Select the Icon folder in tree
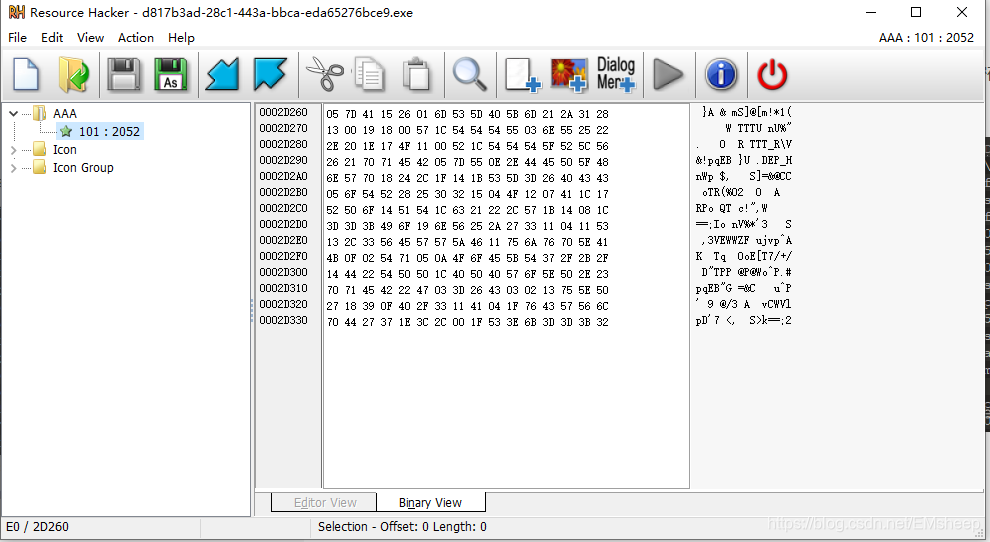Viewport: 990px width, 542px height. (64, 150)
